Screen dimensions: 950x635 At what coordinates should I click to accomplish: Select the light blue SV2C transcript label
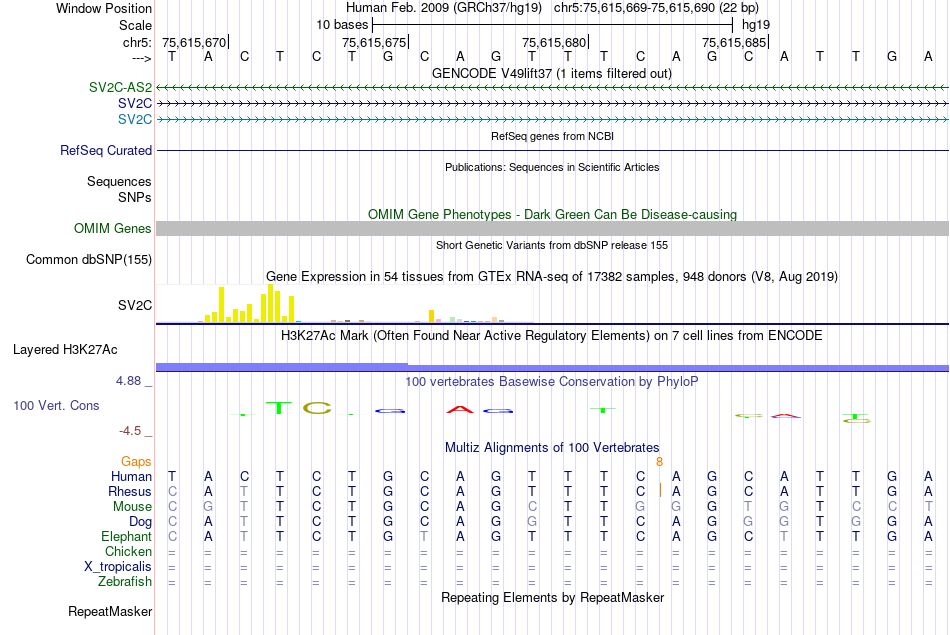[x=135, y=119]
